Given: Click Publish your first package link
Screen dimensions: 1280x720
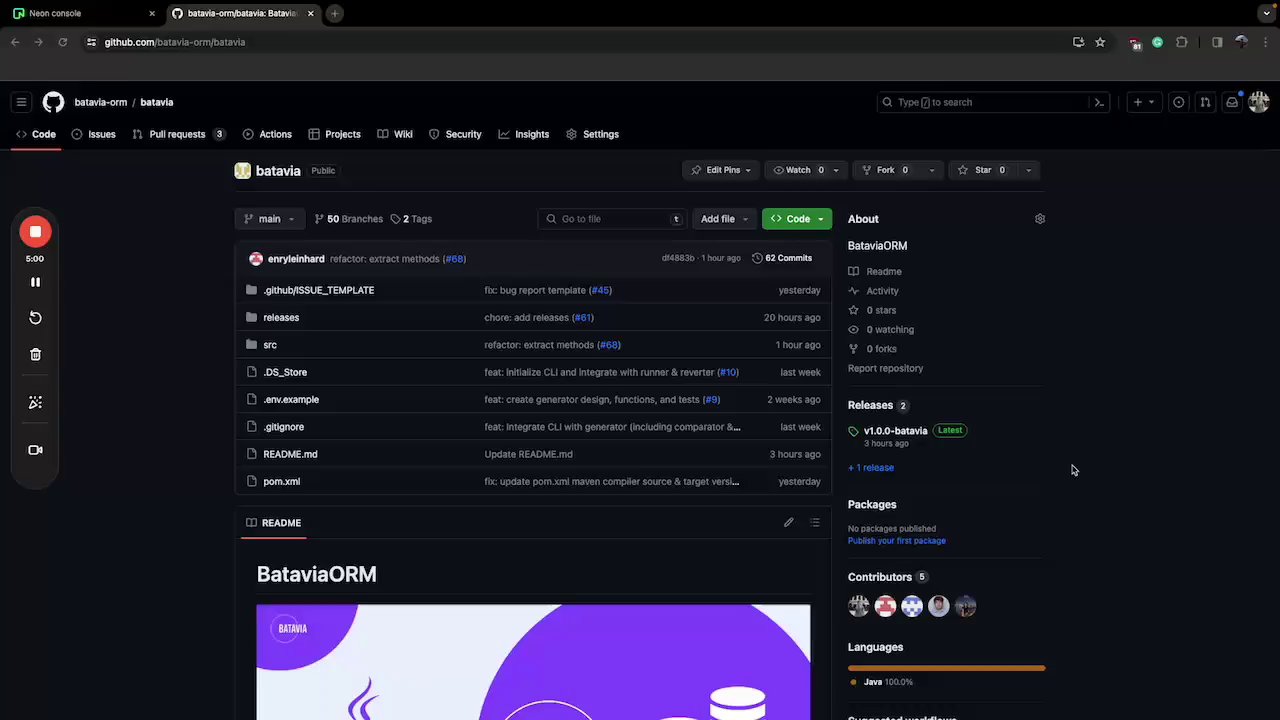Looking at the screenshot, I should (897, 541).
